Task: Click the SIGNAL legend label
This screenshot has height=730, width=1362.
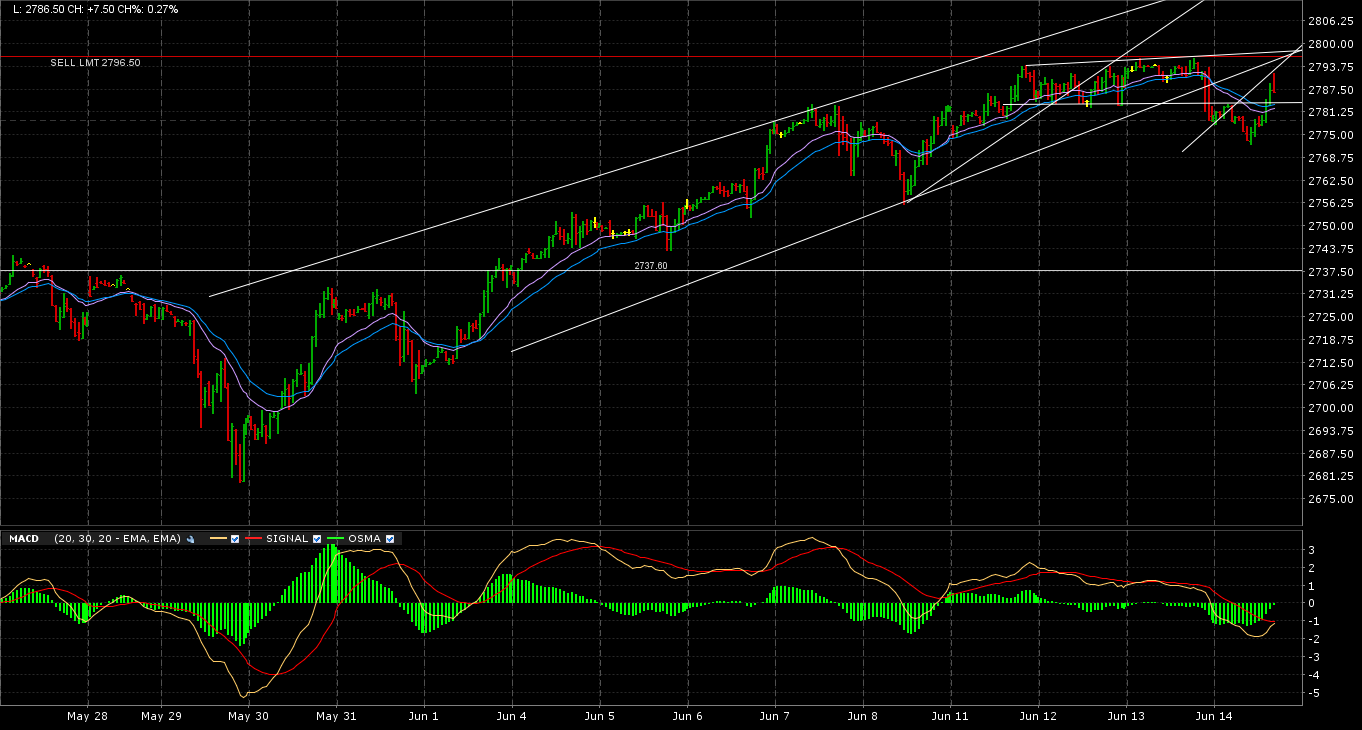Action: pos(288,539)
